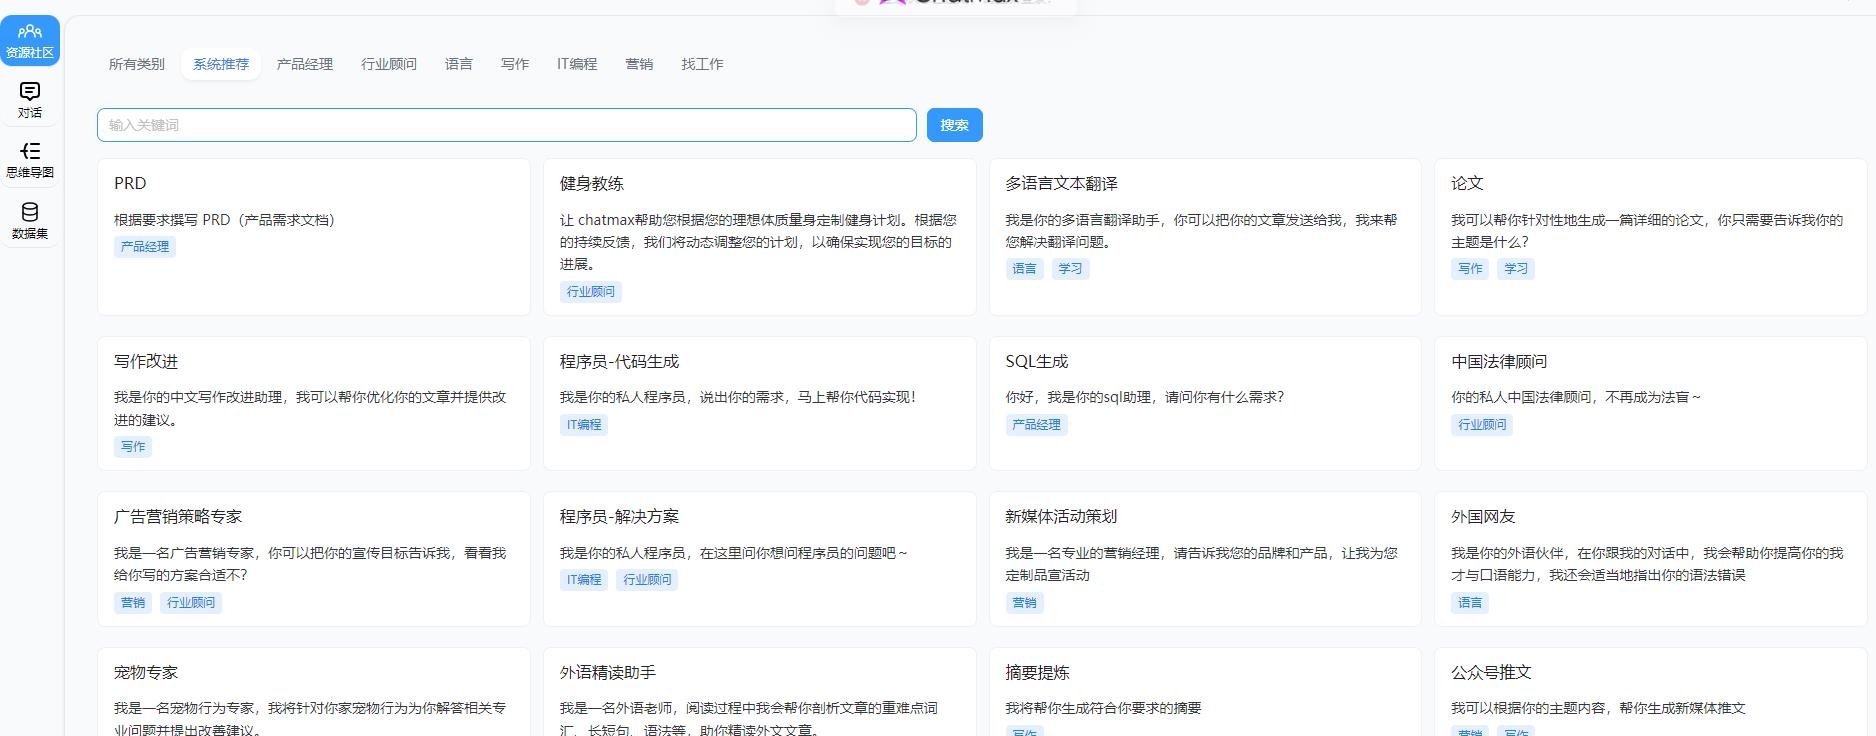Select the 写作改进 card title
This screenshot has height=736, width=1876.
(x=146, y=361)
